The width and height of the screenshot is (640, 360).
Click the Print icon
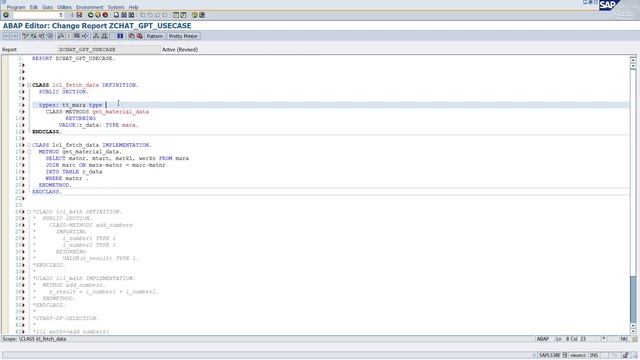(116, 15)
